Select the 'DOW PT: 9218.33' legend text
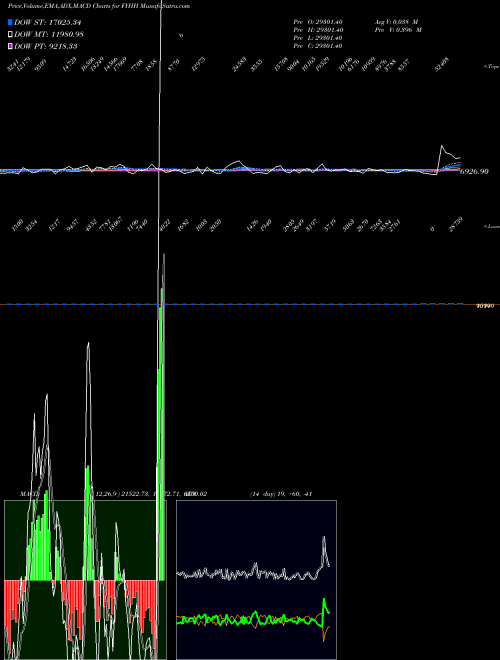500x660 pixels. [x=46, y=46]
